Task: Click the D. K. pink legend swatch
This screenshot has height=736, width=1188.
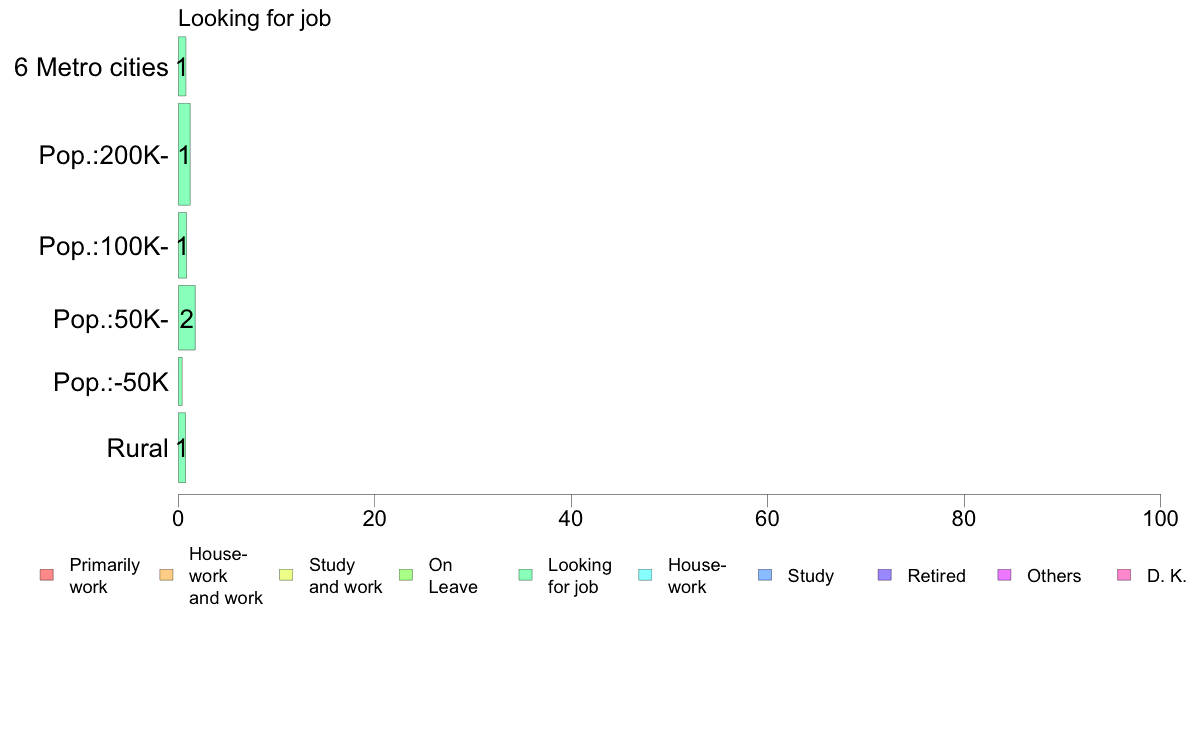Action: click(x=1124, y=575)
